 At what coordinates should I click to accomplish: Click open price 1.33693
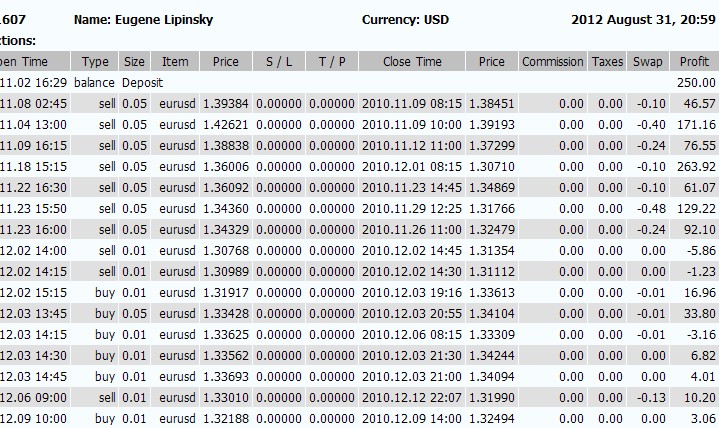pos(226,377)
